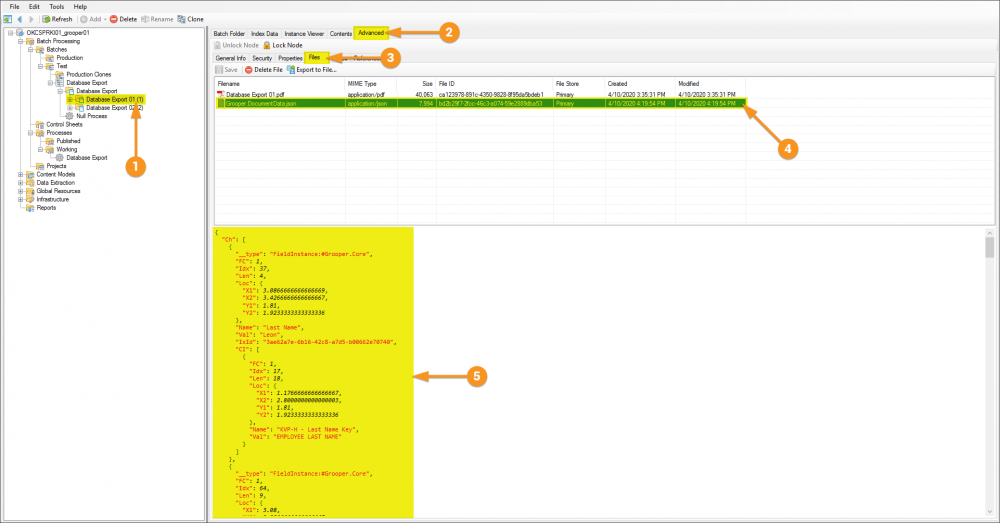Open the Properties sub-tab

tap(290, 58)
